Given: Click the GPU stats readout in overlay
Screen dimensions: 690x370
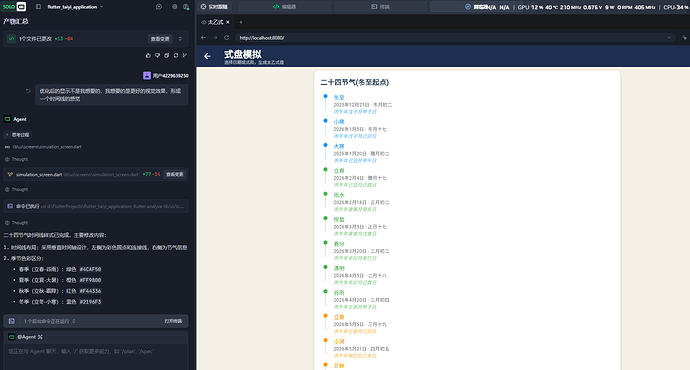Looking at the screenshot, I should point(587,7).
